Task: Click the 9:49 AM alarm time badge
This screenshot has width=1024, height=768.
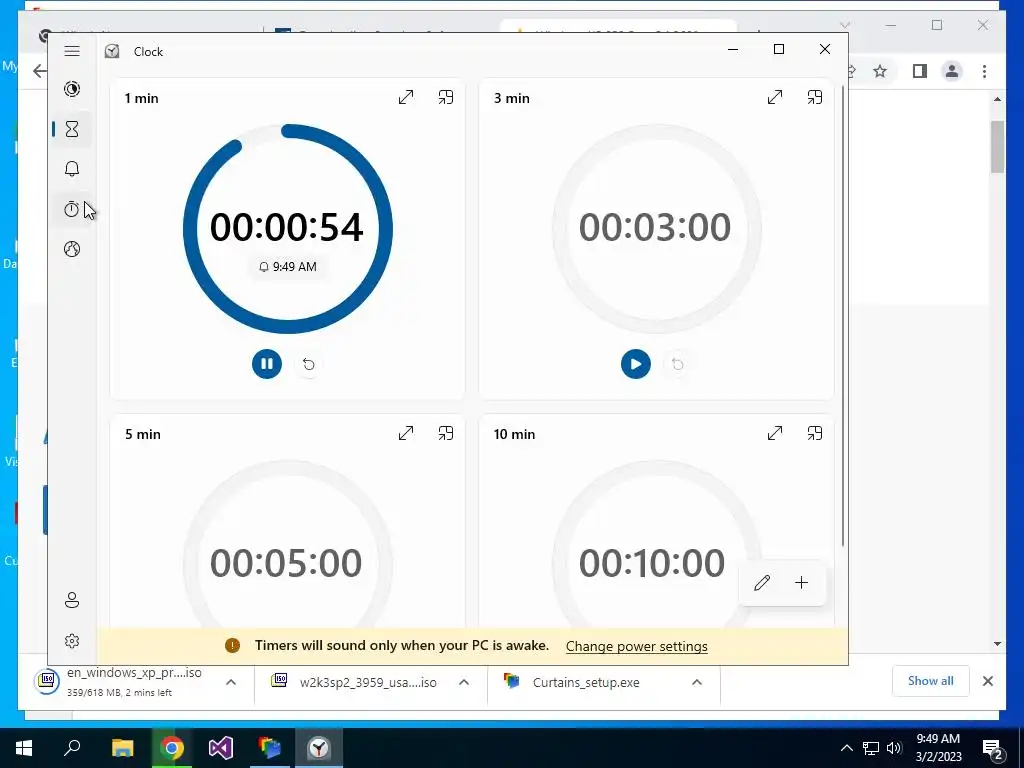Action: [288, 266]
